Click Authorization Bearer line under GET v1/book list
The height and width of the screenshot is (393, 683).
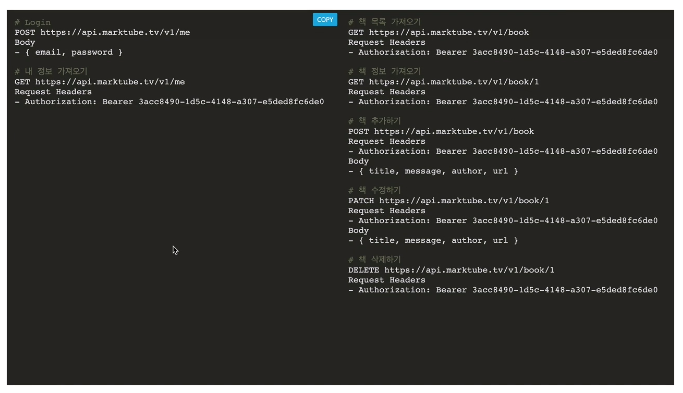point(503,52)
